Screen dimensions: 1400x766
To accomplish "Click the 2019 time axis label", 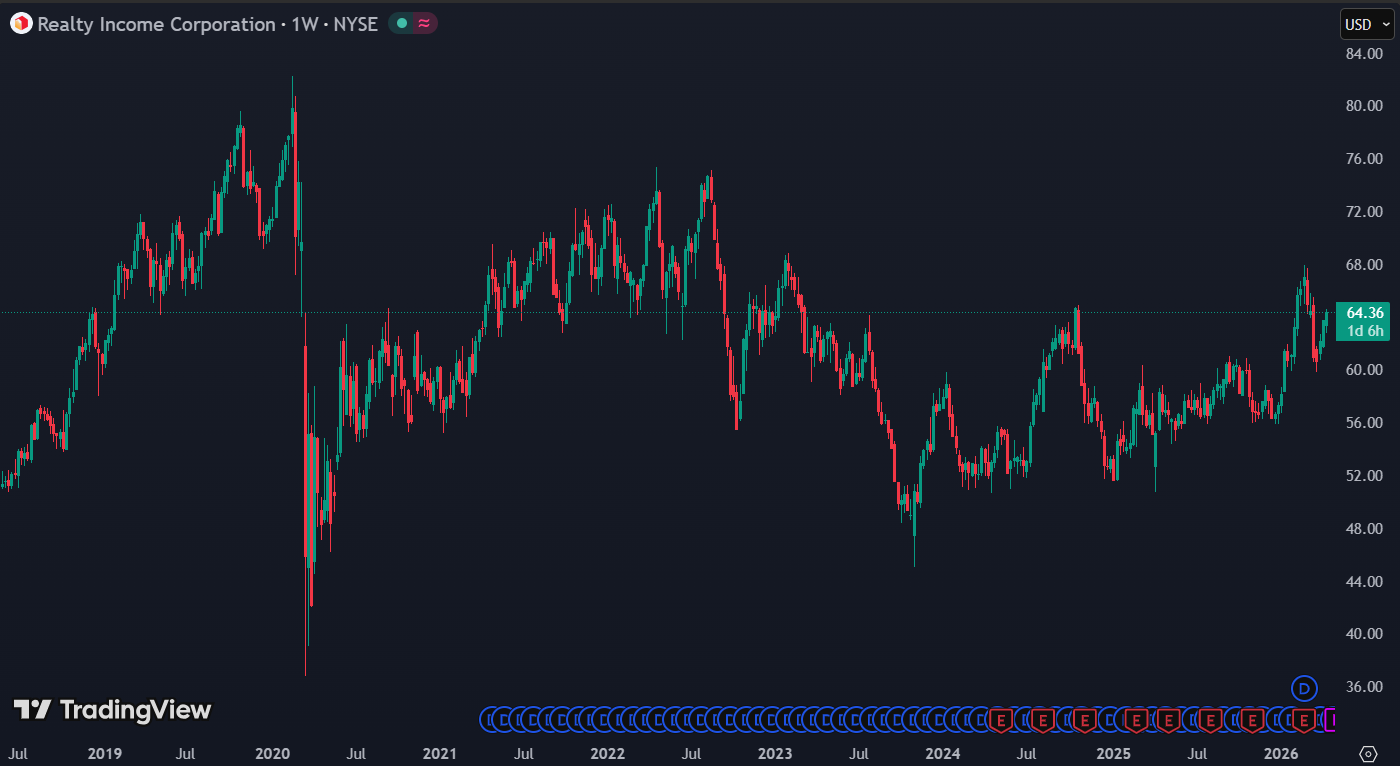I will click(104, 753).
